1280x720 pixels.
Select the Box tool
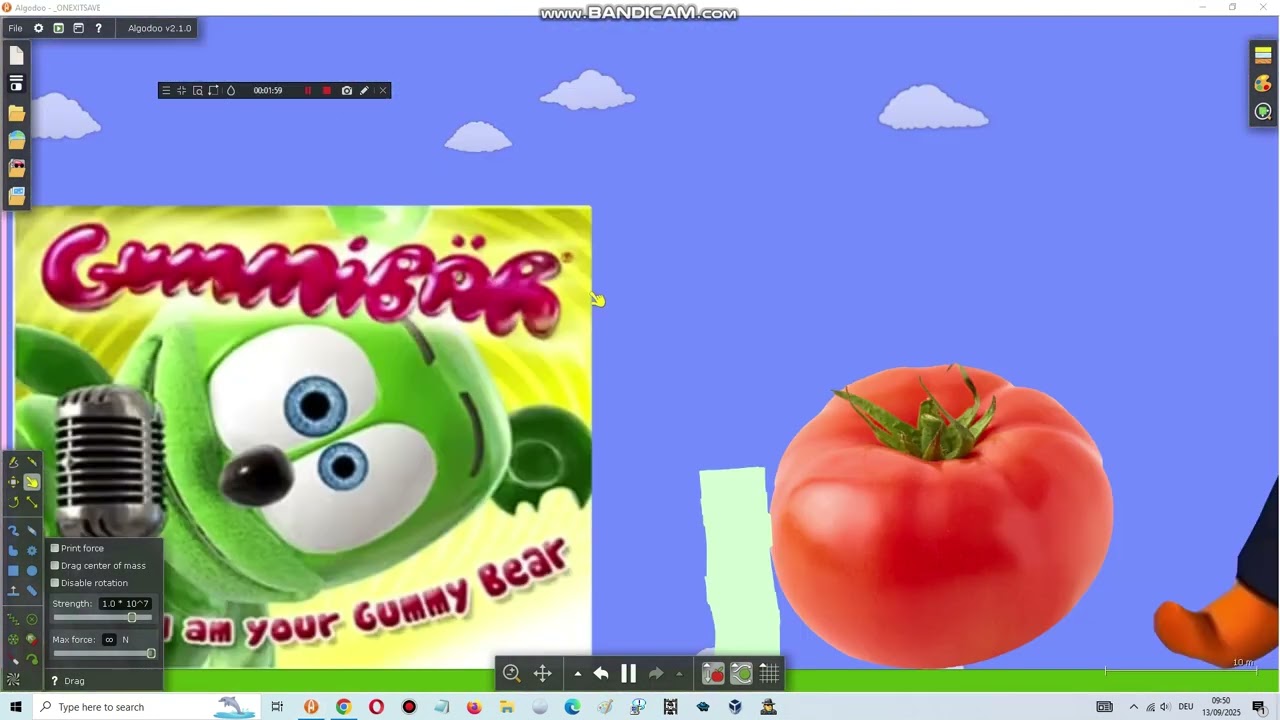(x=13, y=570)
